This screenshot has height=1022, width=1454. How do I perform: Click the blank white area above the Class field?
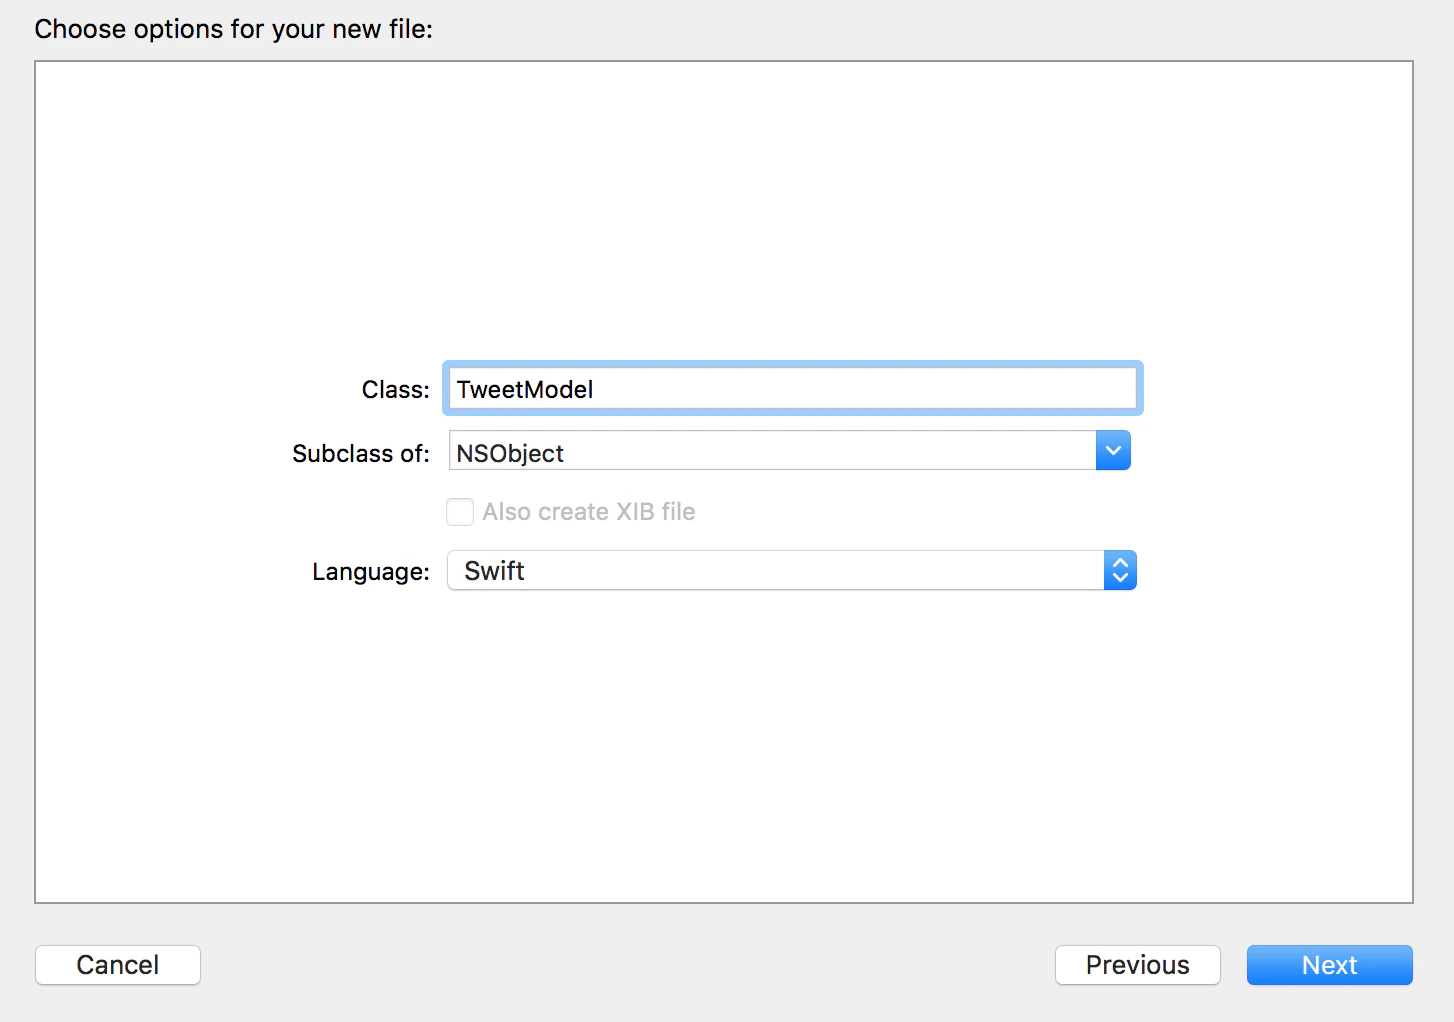point(724,210)
